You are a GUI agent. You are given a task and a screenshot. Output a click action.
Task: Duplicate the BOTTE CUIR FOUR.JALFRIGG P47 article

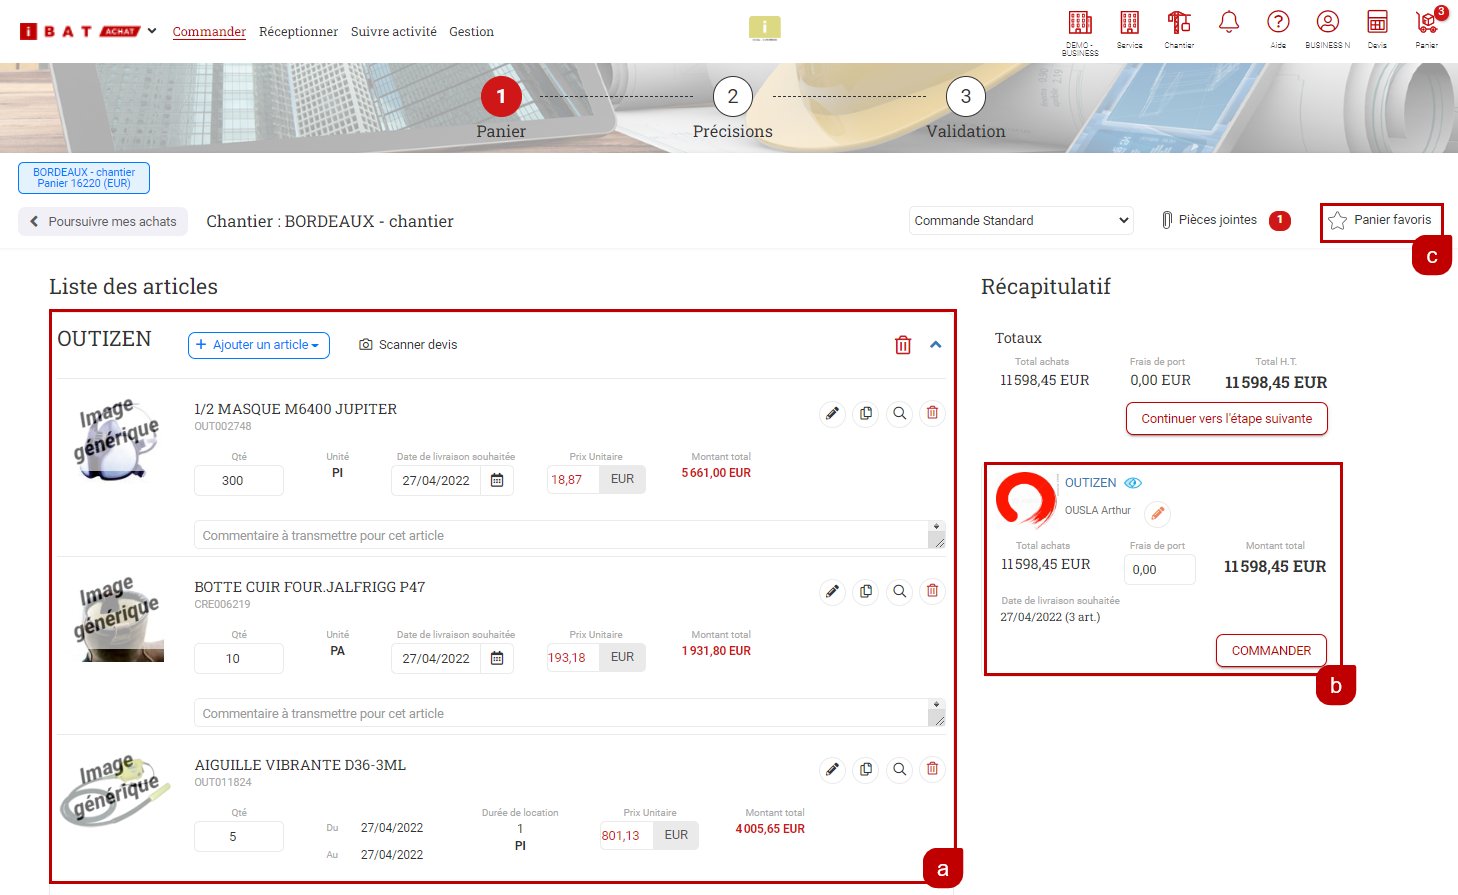866,591
